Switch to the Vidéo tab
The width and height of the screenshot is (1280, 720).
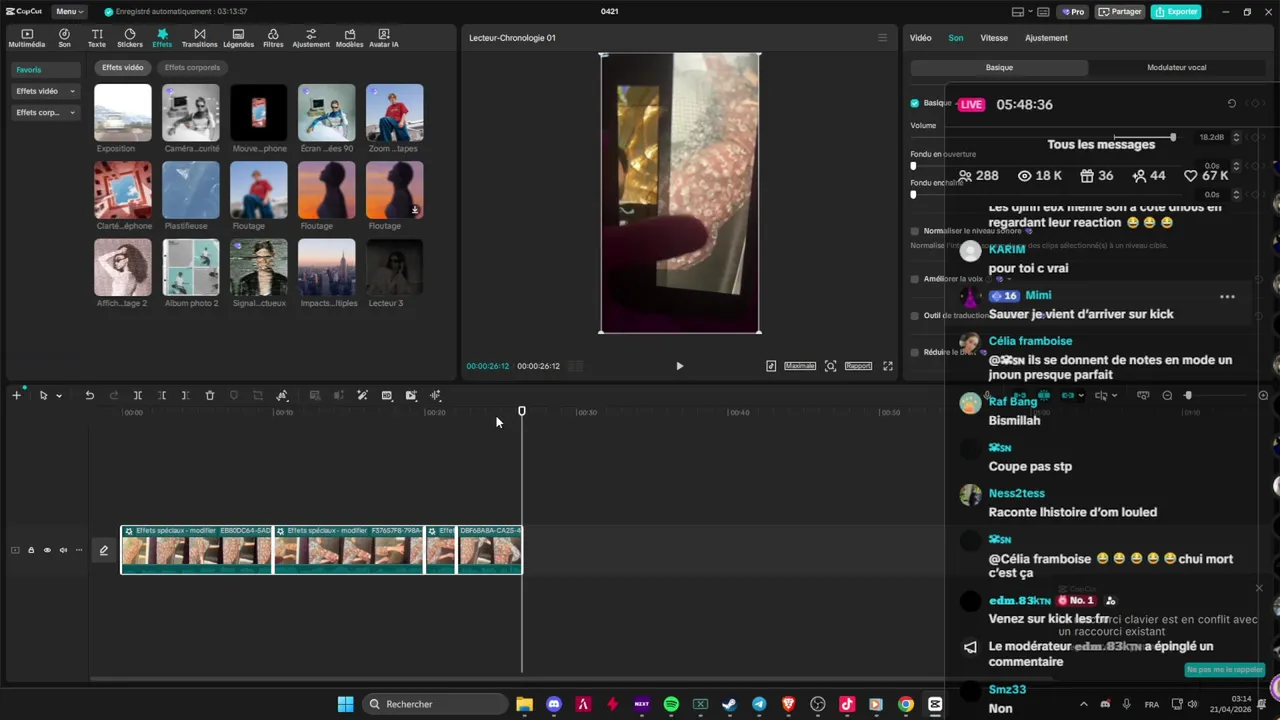pos(920,38)
